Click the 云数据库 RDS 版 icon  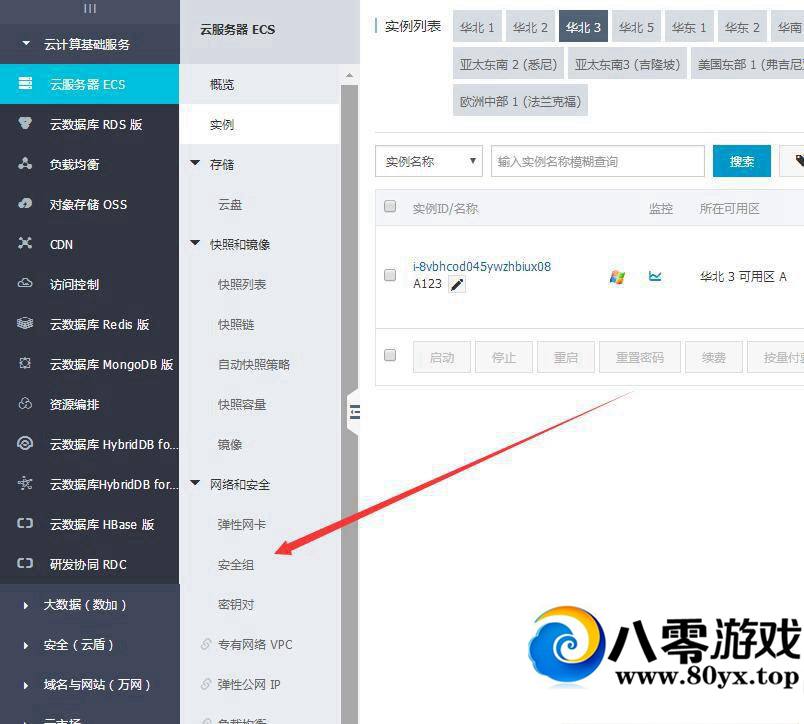pyautogui.click(x=25, y=123)
